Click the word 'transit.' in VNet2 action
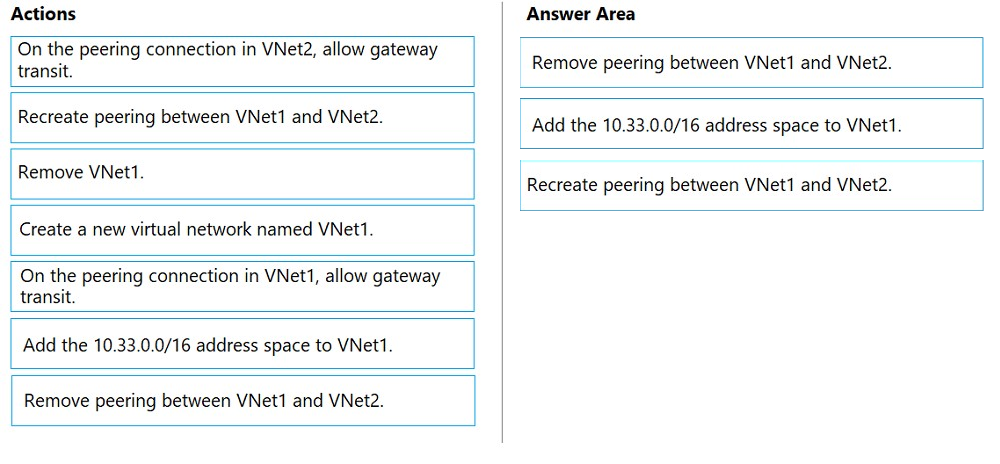 45,70
